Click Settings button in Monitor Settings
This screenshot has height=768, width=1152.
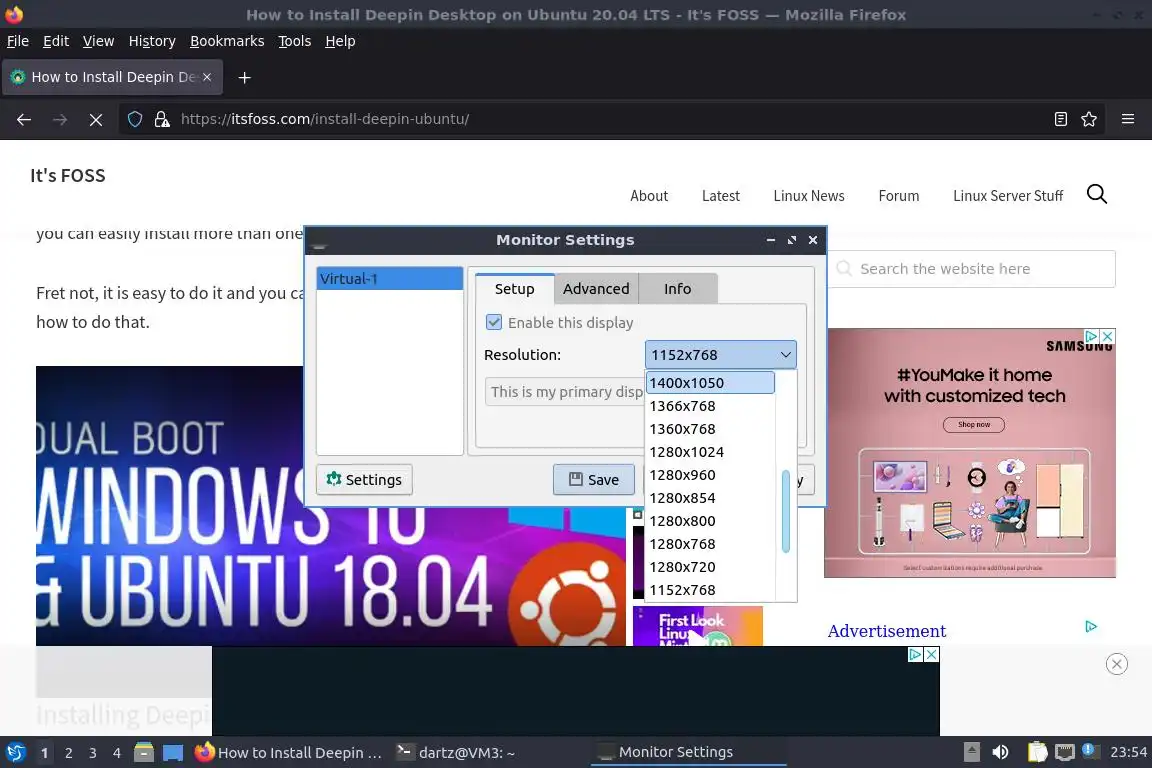(364, 479)
